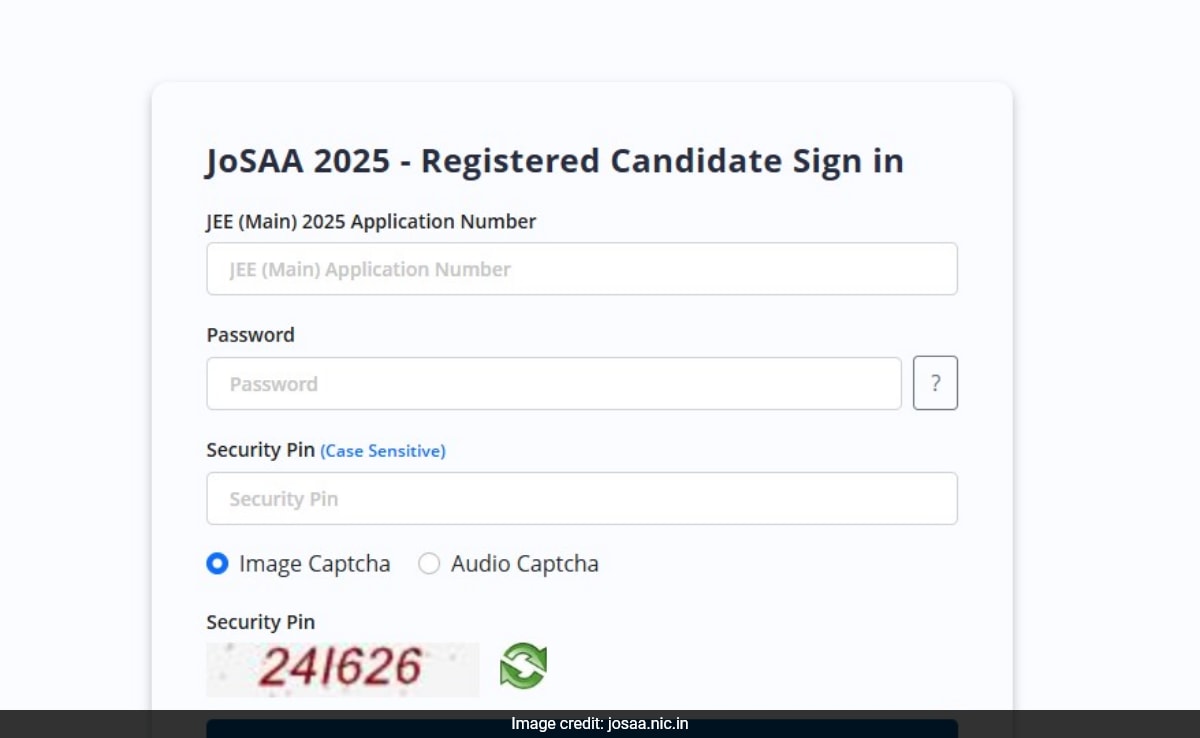This screenshot has height=738, width=1200.
Task: Click the Image Captcha label text
Action: coord(315,564)
